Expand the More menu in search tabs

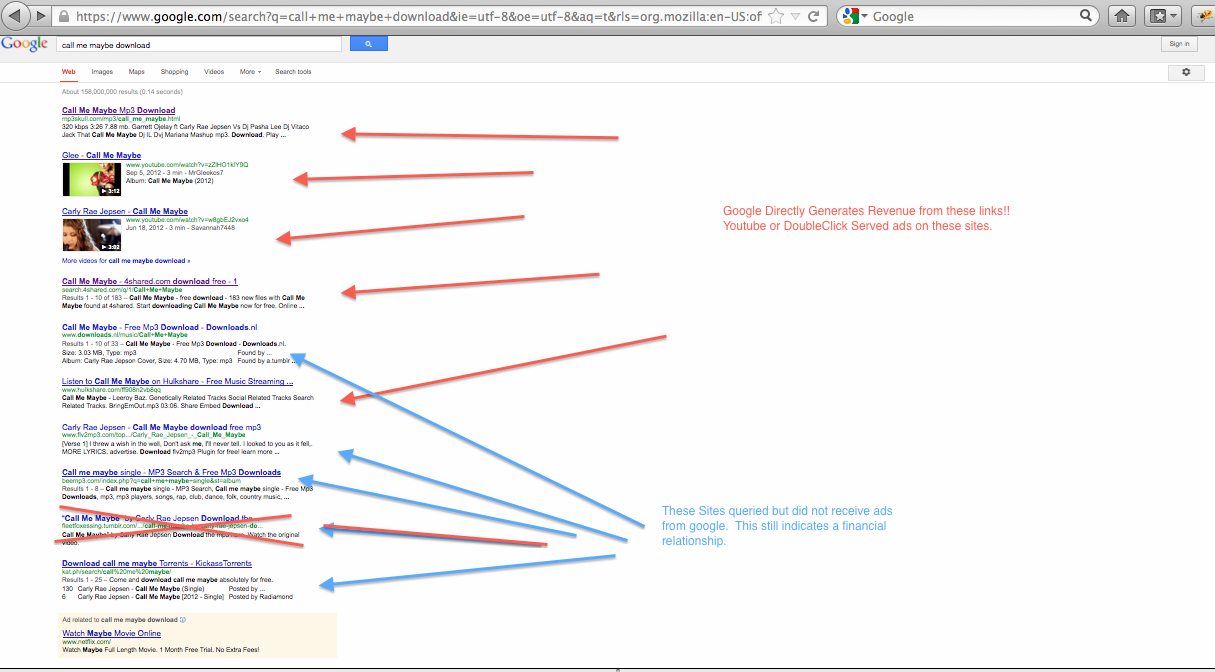249,72
